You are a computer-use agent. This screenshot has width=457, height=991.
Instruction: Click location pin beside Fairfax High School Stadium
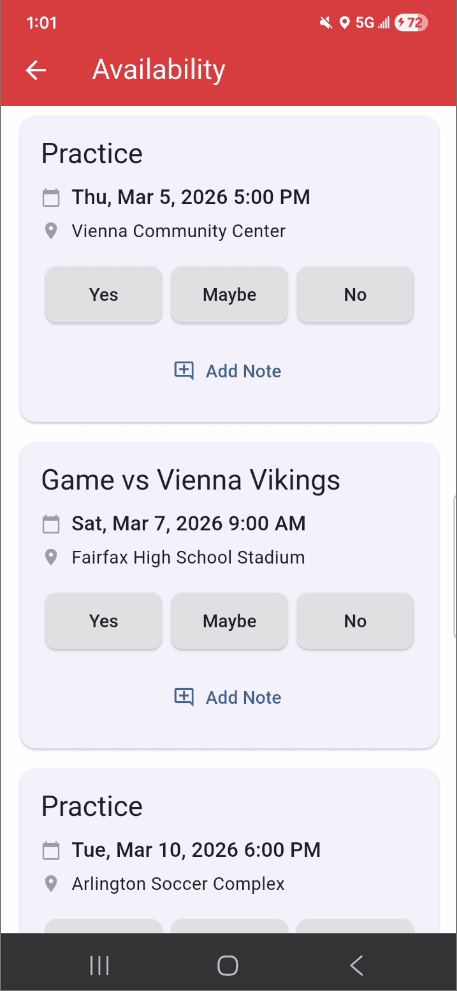click(x=51, y=557)
